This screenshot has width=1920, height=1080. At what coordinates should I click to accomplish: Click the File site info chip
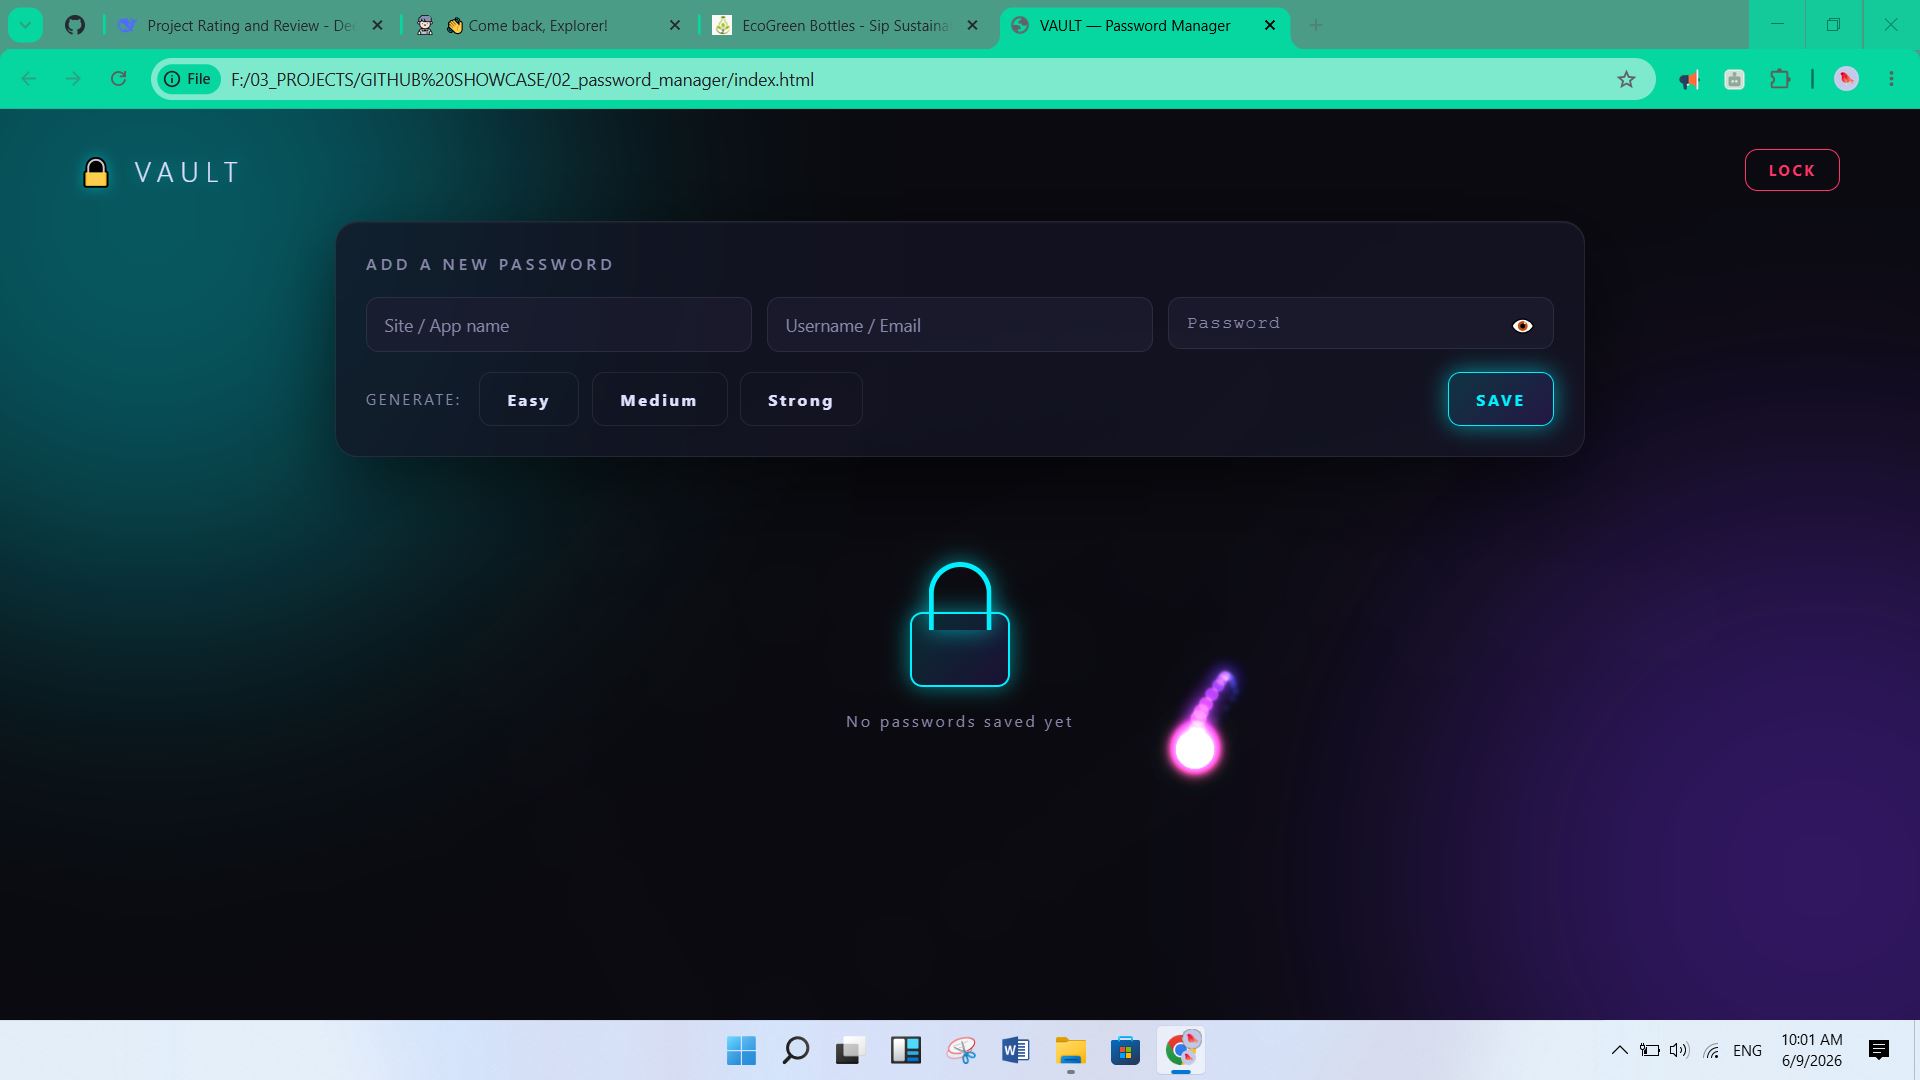[190, 79]
